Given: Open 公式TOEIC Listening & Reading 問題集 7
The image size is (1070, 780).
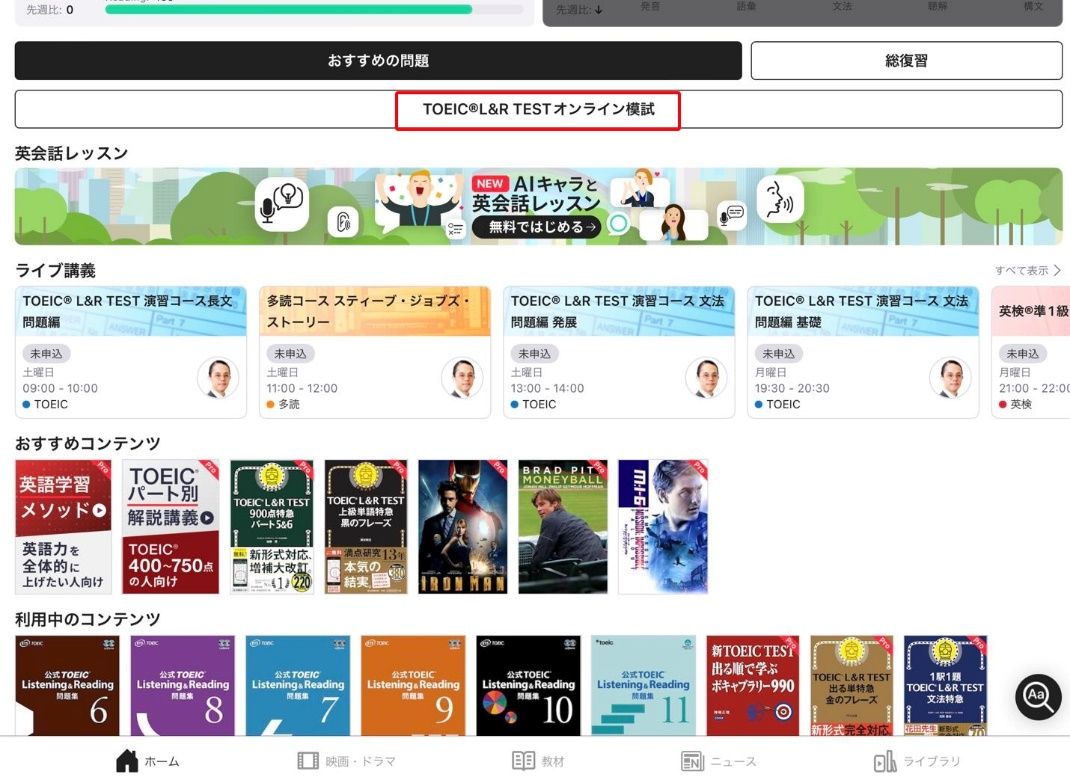Looking at the screenshot, I should [298, 685].
